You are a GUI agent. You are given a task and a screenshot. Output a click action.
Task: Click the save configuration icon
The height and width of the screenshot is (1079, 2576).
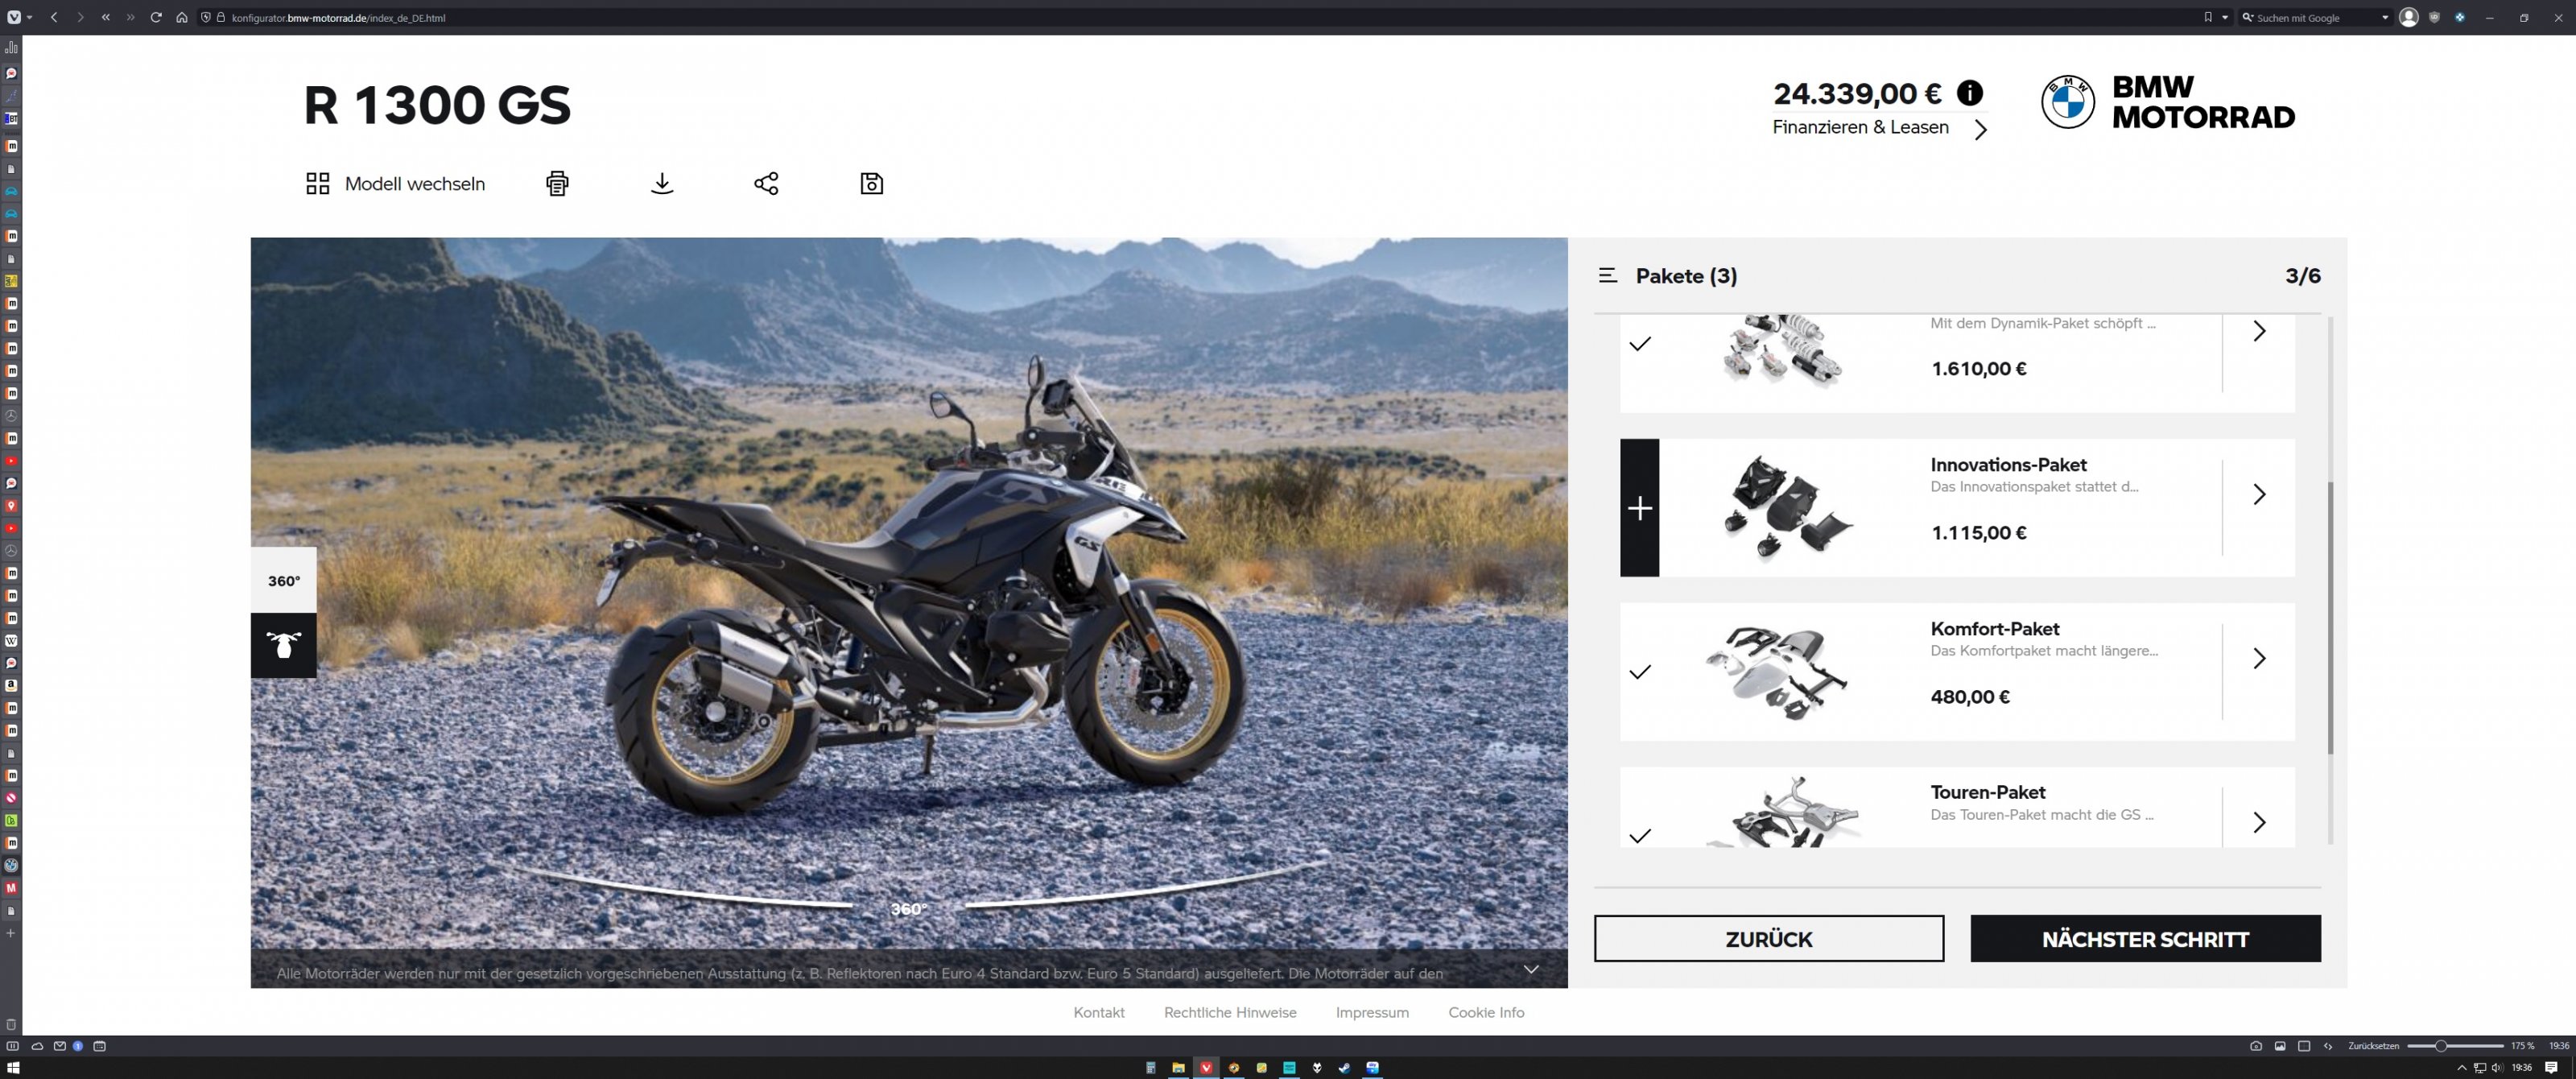click(x=871, y=183)
